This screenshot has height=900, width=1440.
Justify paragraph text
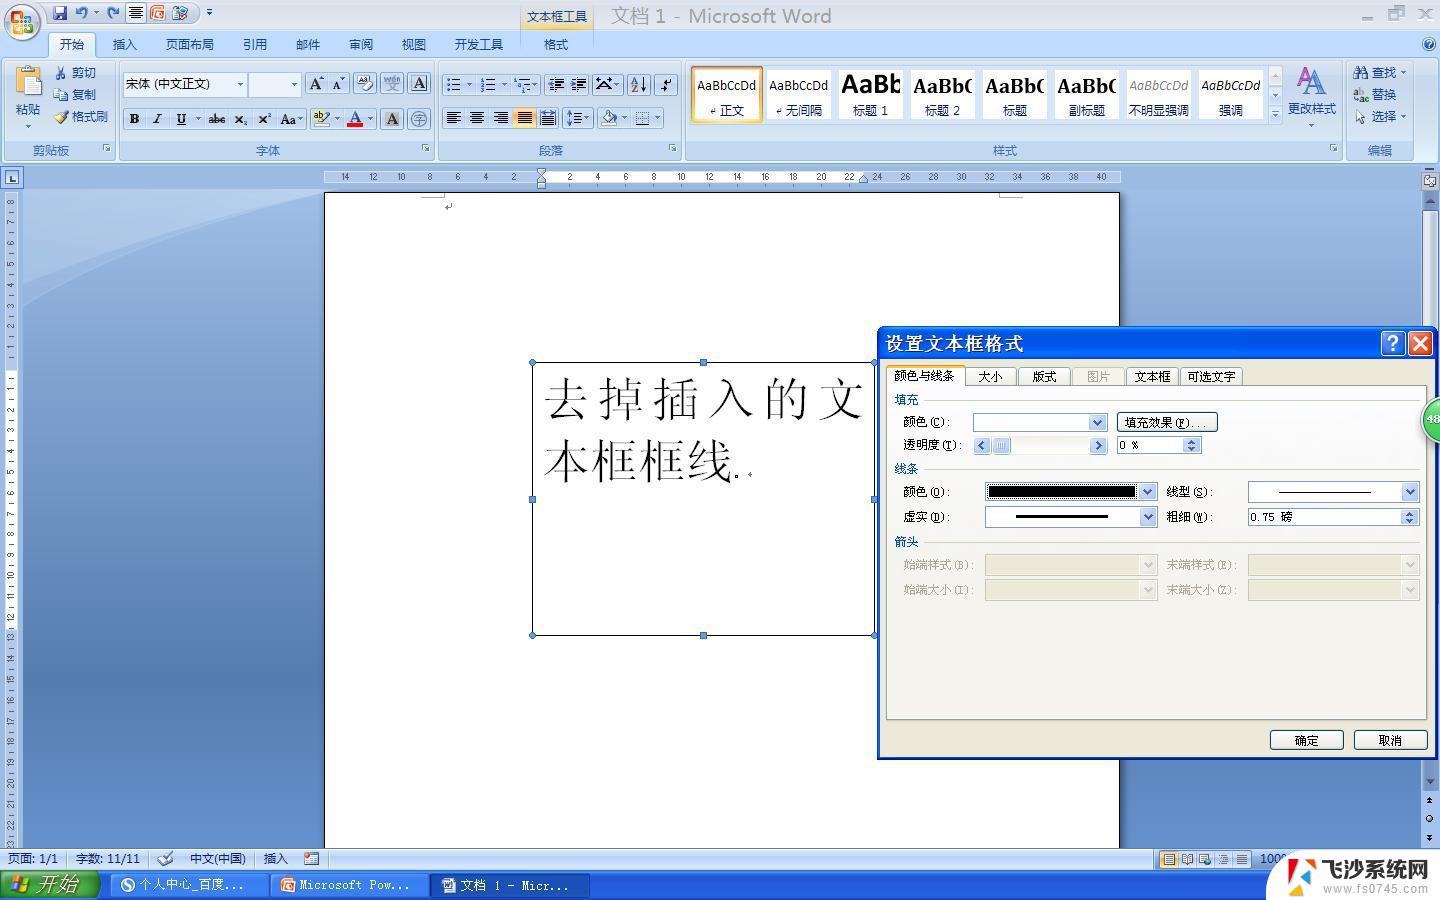click(x=525, y=118)
